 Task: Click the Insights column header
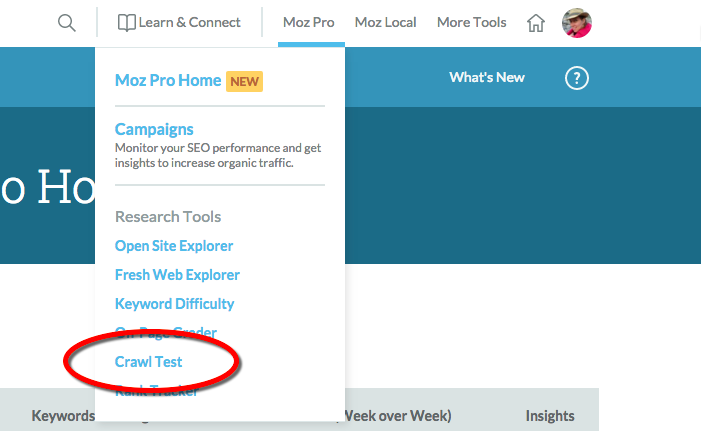[550, 416]
